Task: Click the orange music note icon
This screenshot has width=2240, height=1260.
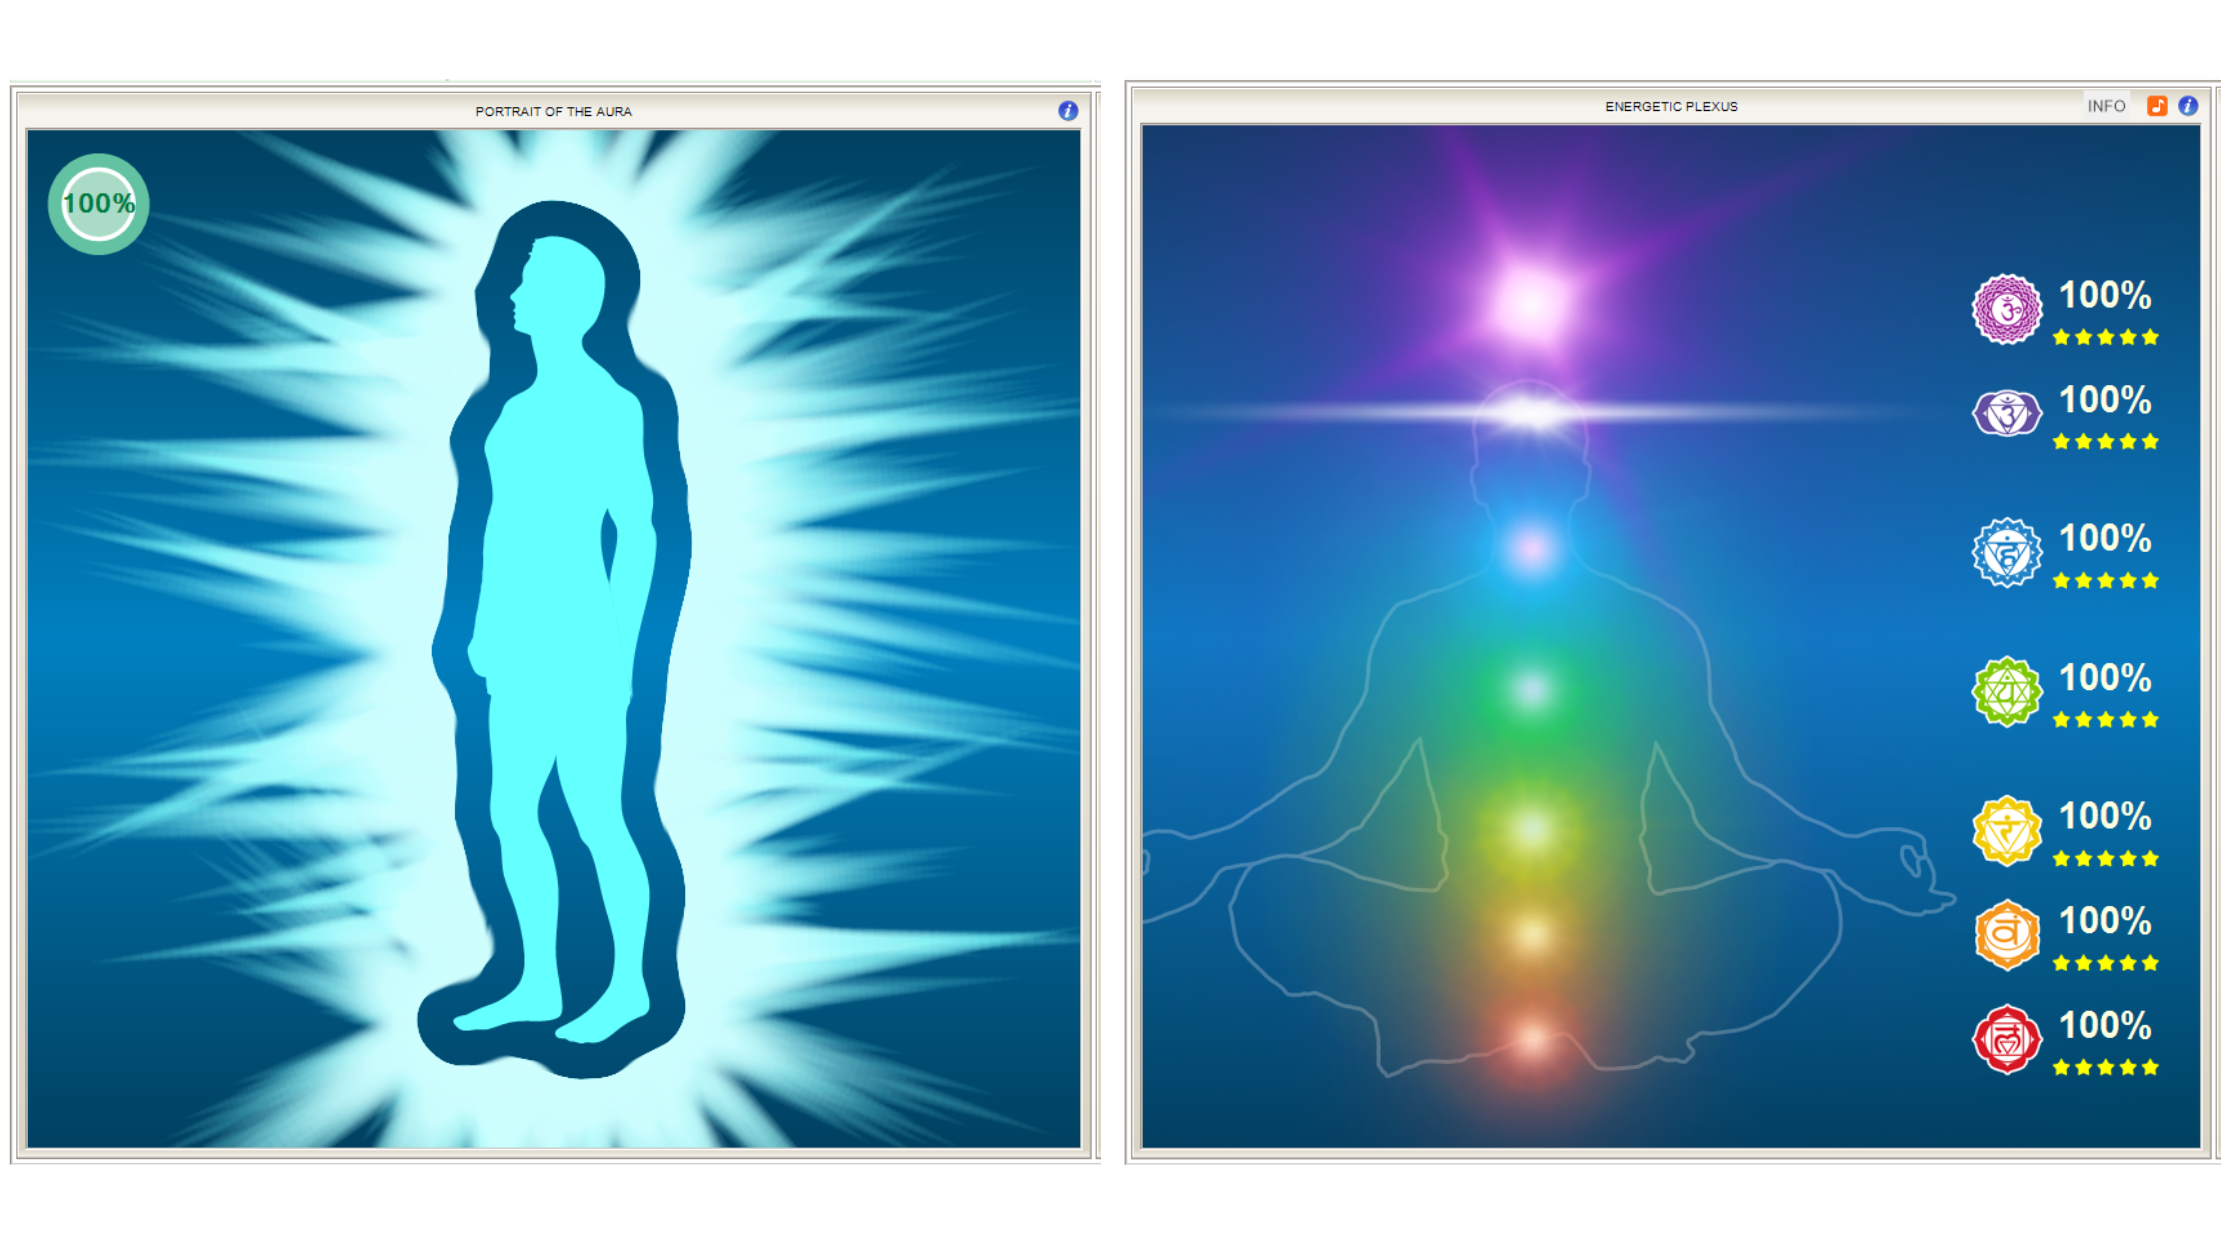Action: 2157,106
